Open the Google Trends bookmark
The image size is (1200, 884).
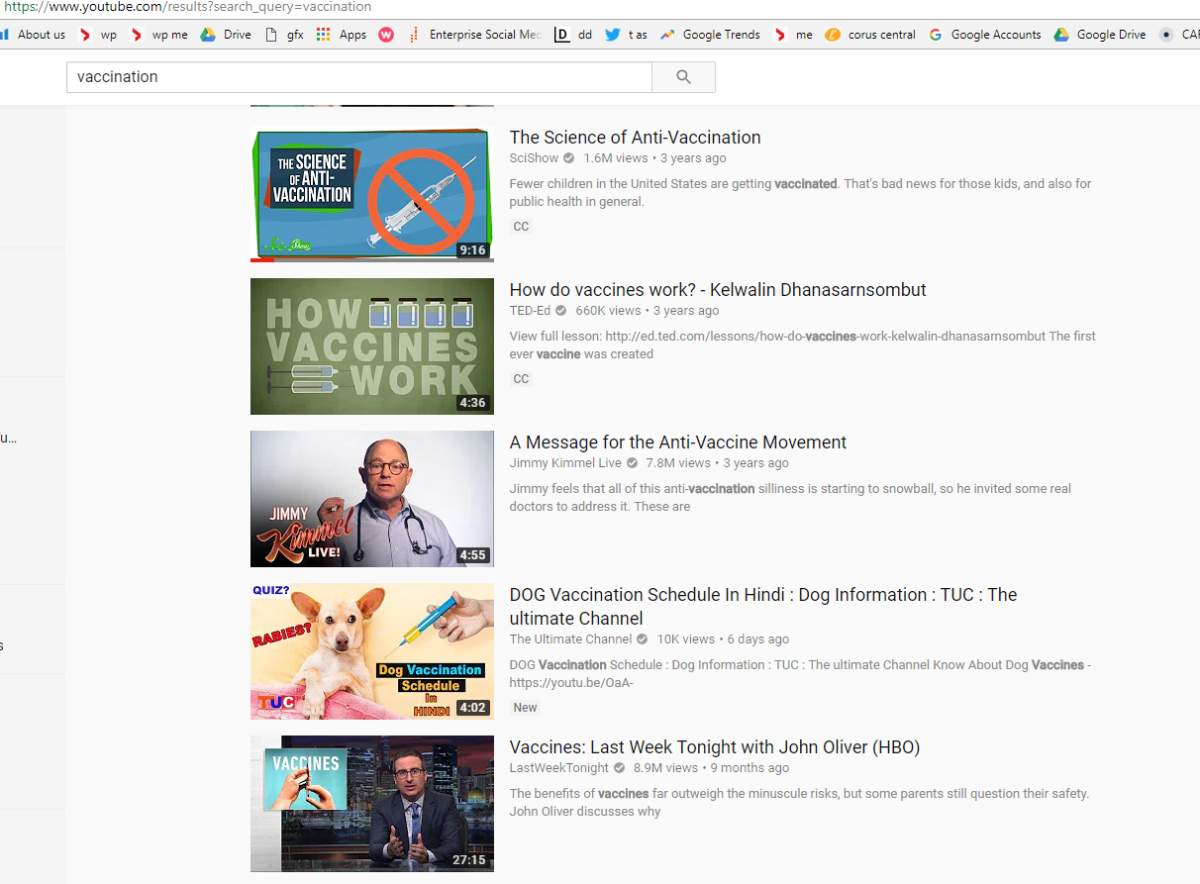pyautogui.click(x=710, y=34)
